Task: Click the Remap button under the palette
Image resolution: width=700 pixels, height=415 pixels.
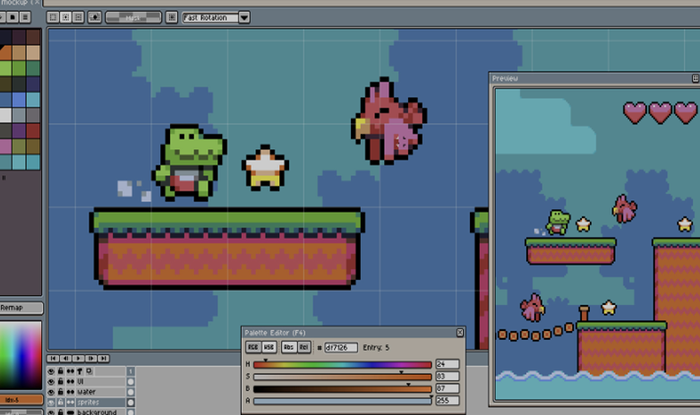Action: pos(20,308)
